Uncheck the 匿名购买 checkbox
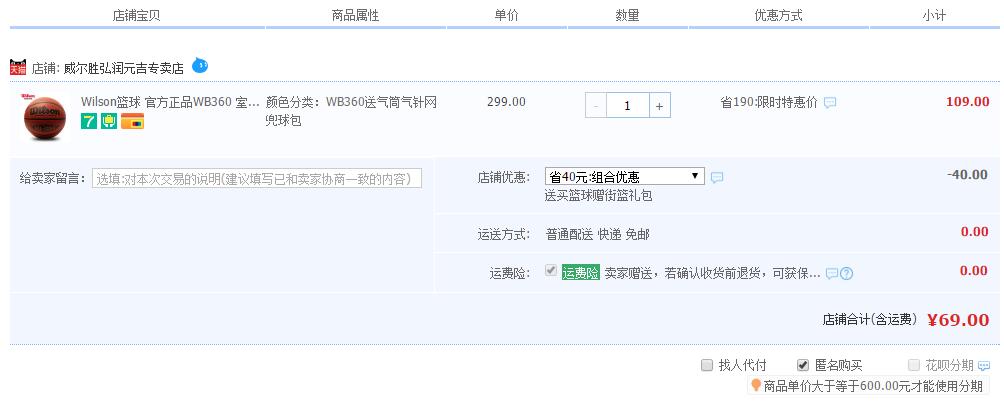Image resolution: width=1004 pixels, height=401 pixels. (803, 365)
